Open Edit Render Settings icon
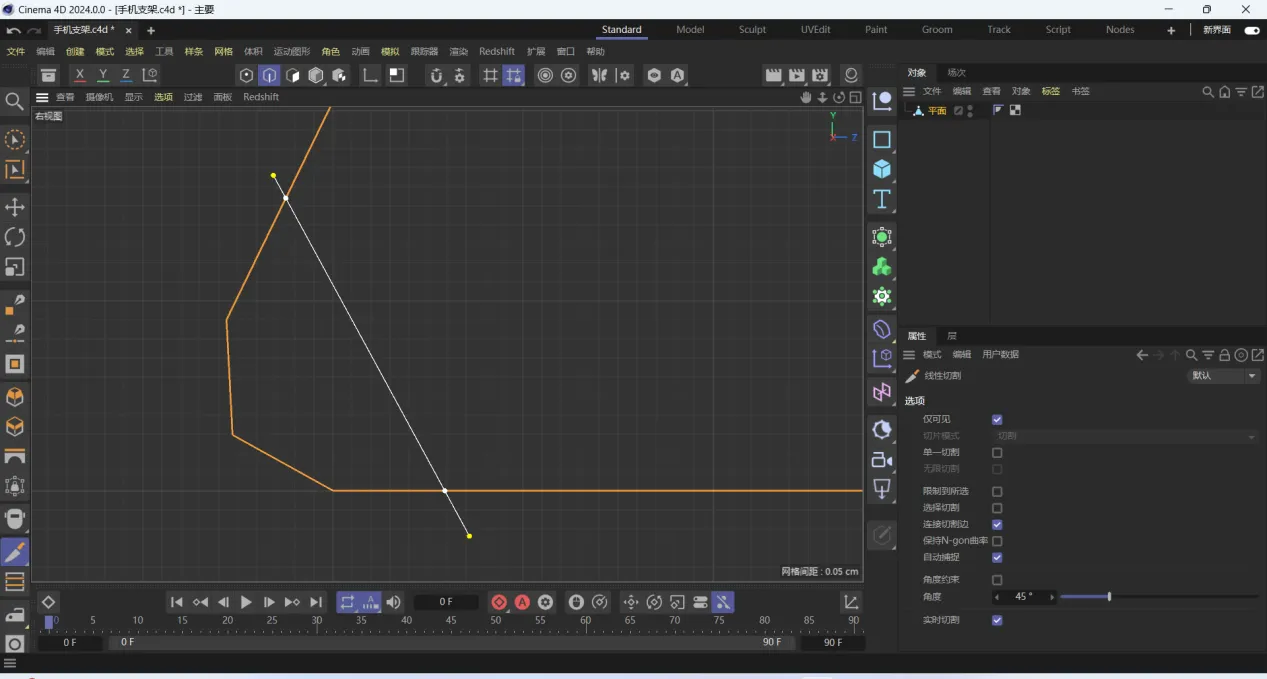 pos(821,75)
